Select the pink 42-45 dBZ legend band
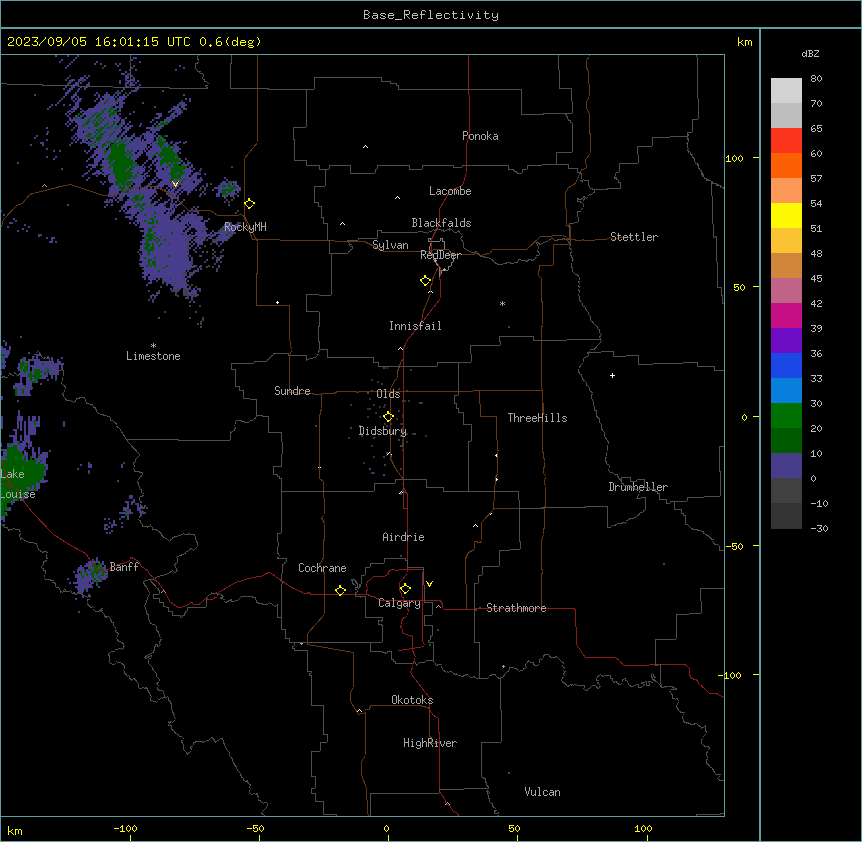Screen dimensions: 862x842 pos(786,291)
